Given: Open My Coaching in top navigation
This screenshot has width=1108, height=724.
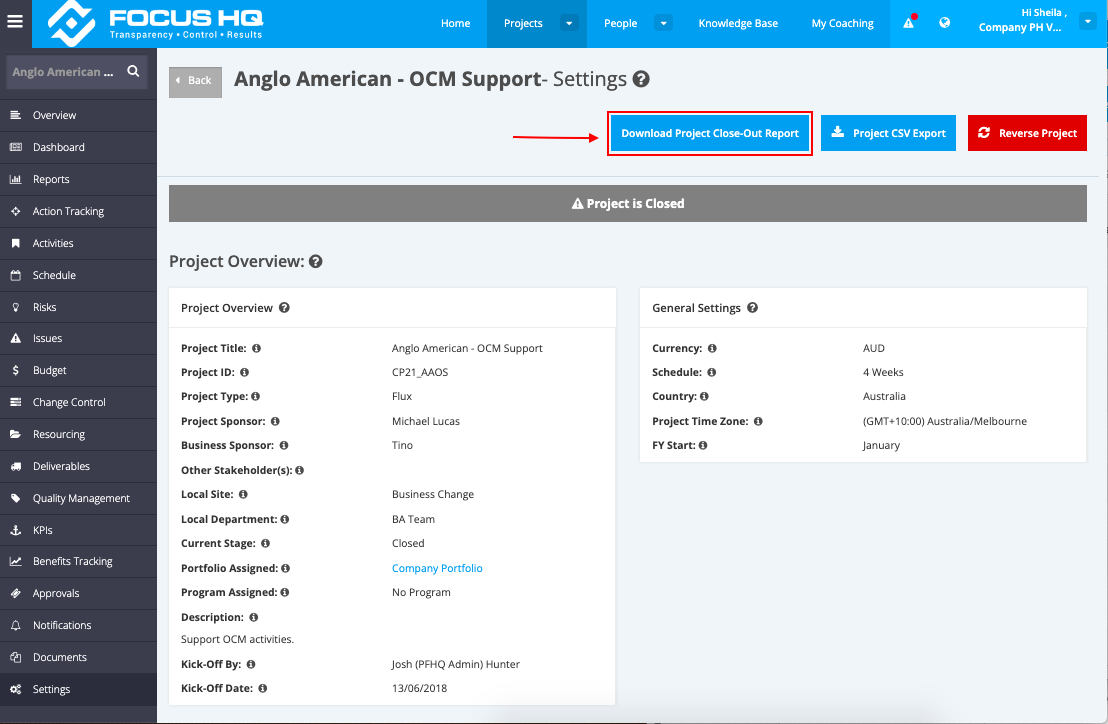Looking at the screenshot, I should coord(842,23).
